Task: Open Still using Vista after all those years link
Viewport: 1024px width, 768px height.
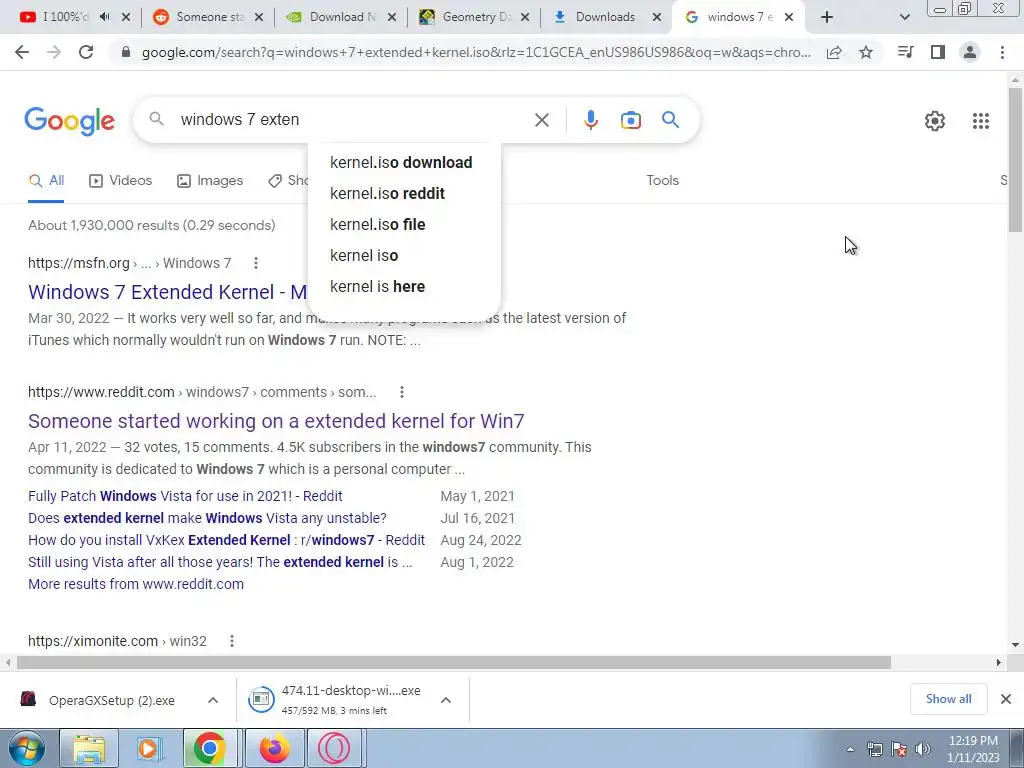Action: click(220, 562)
